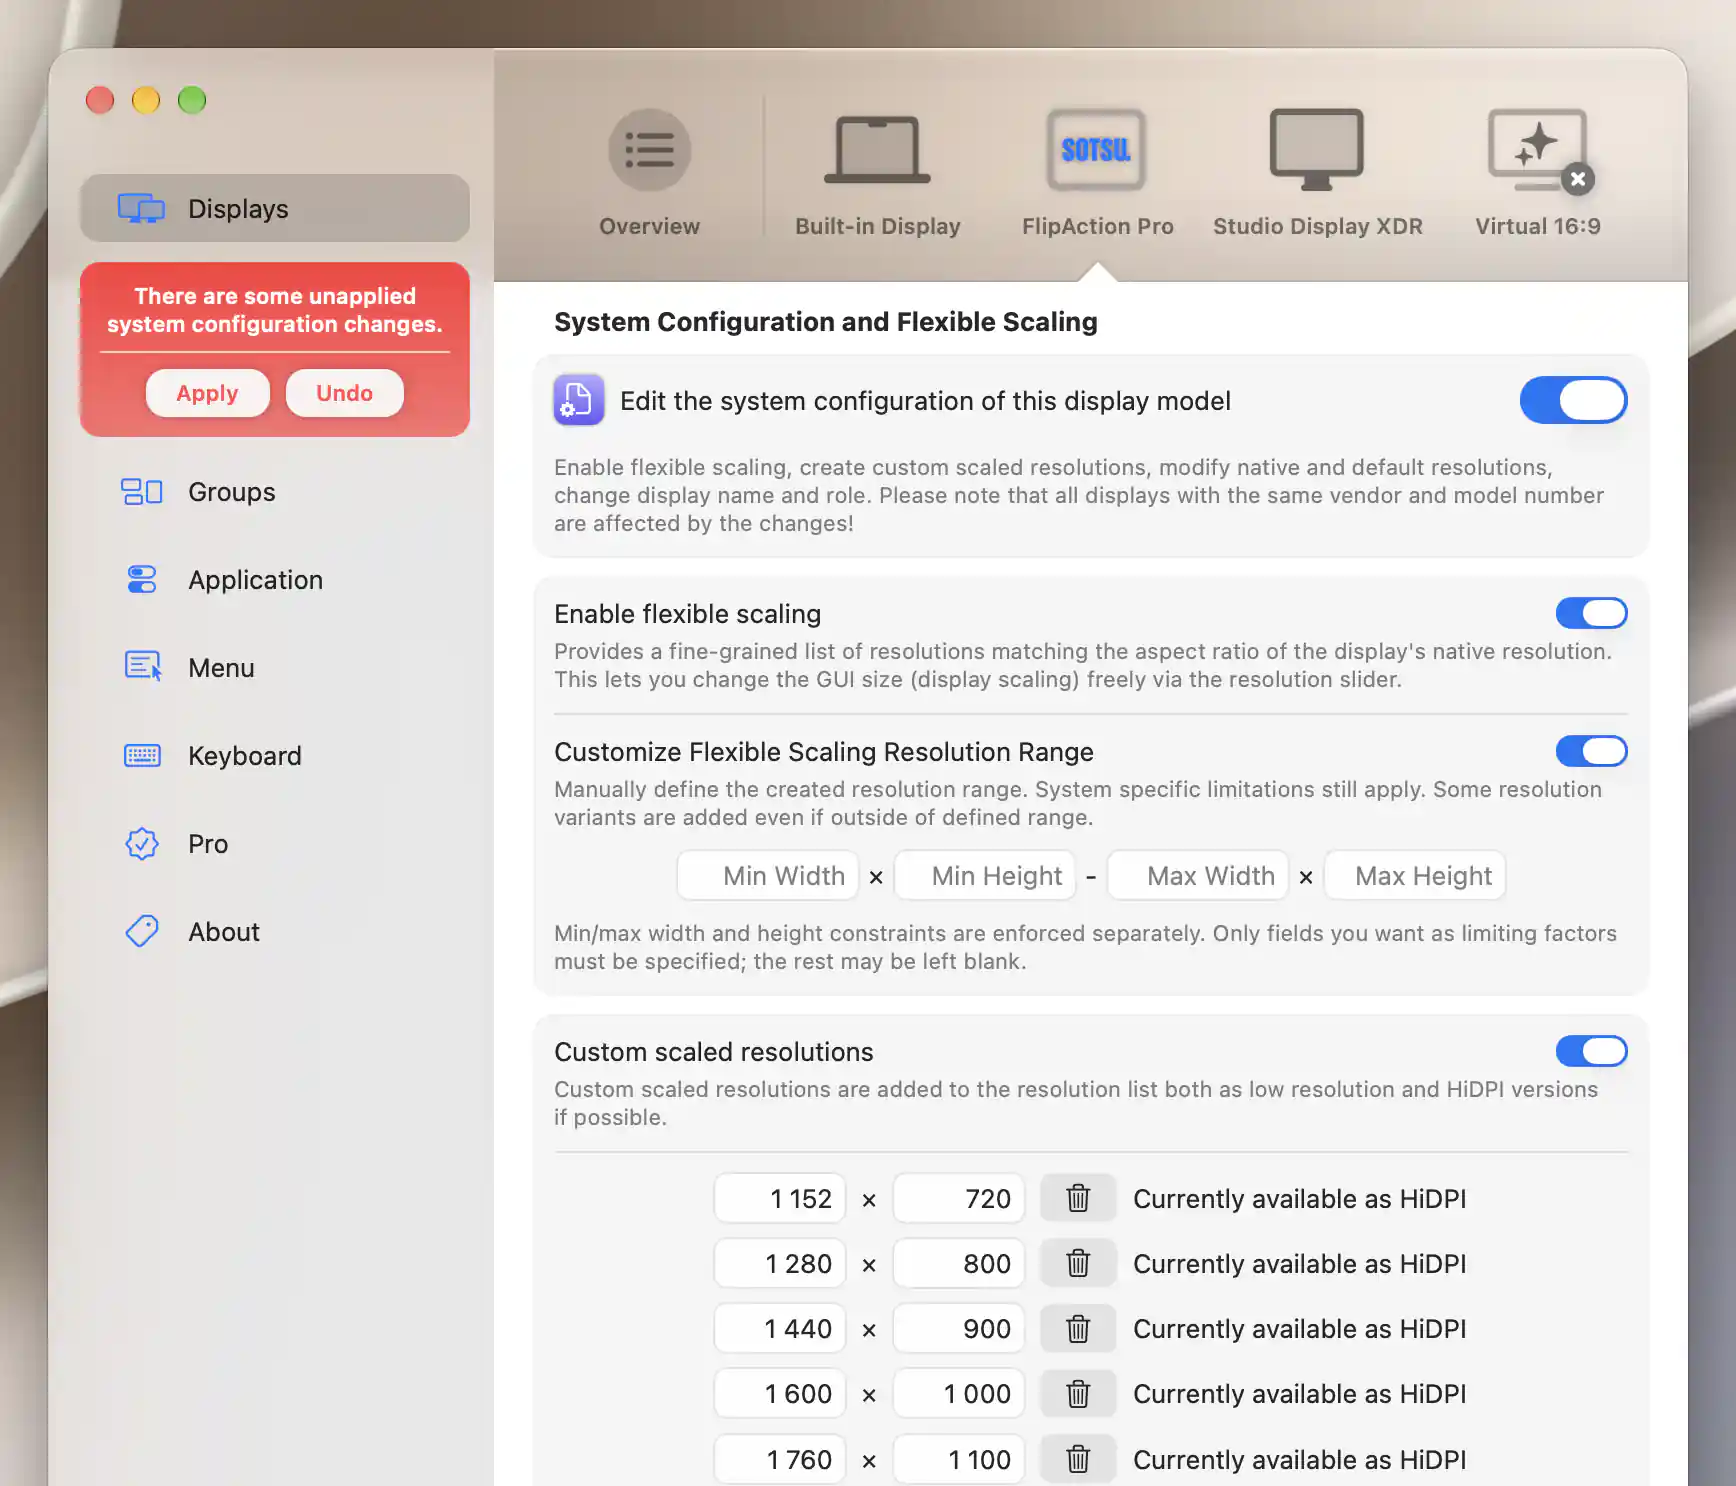
Task: Edit the 1 152 width field
Action: (780, 1198)
